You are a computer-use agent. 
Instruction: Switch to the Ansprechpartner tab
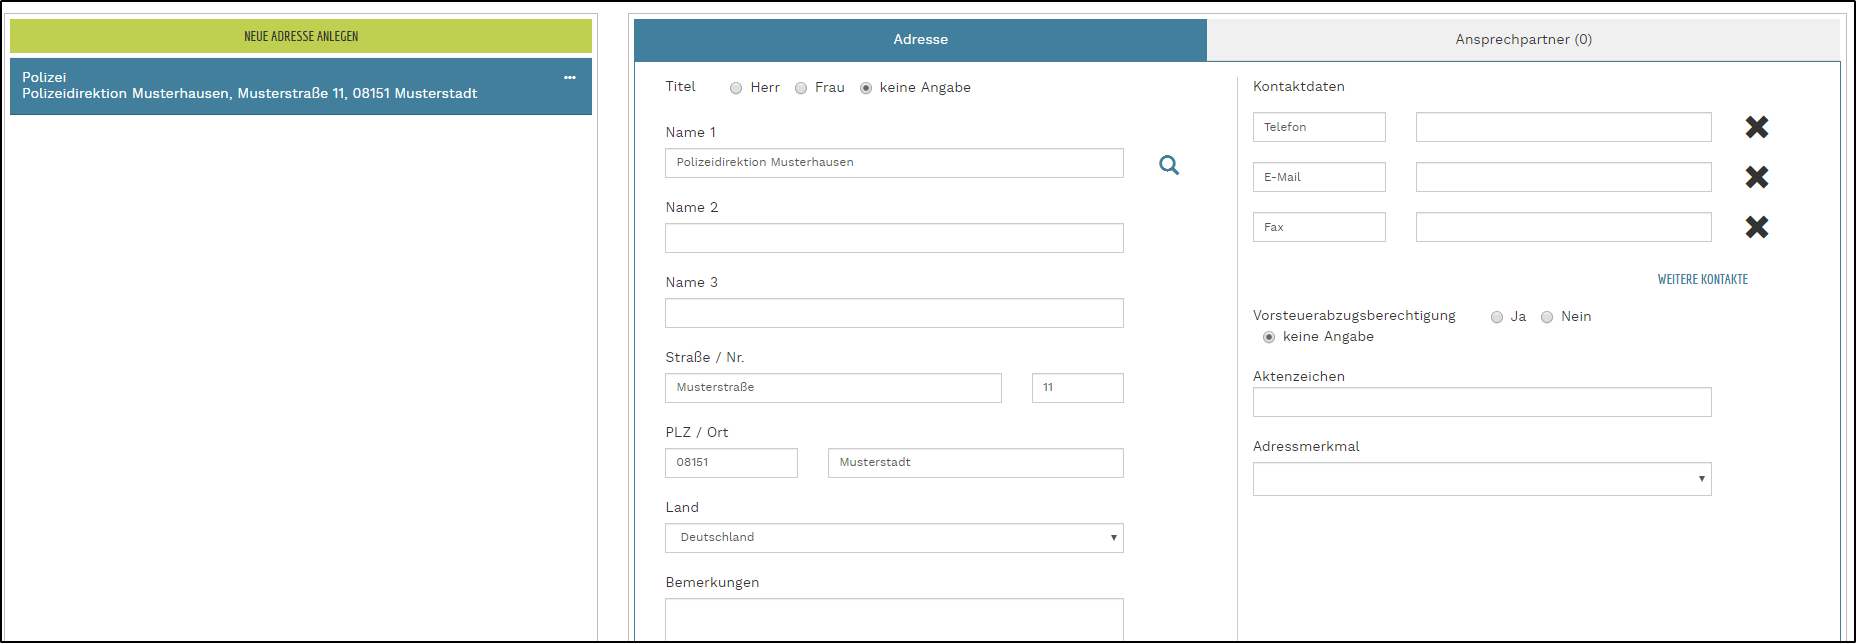point(1522,40)
